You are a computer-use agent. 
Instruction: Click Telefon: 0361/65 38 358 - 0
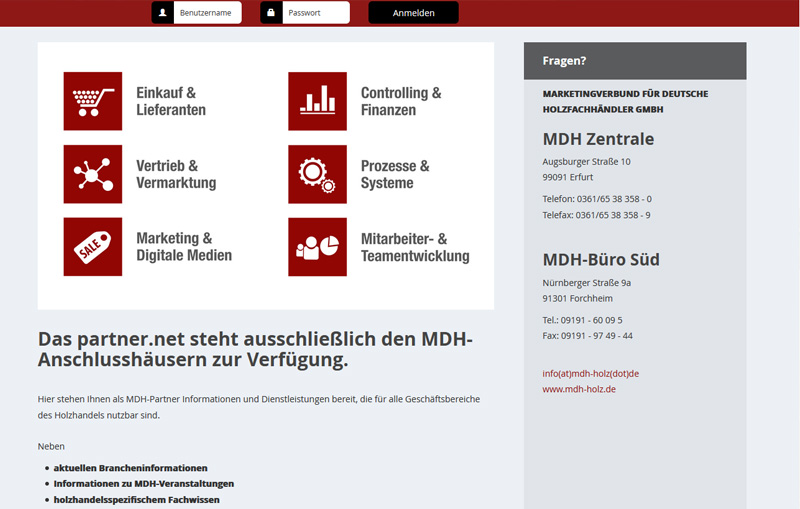[597, 199]
